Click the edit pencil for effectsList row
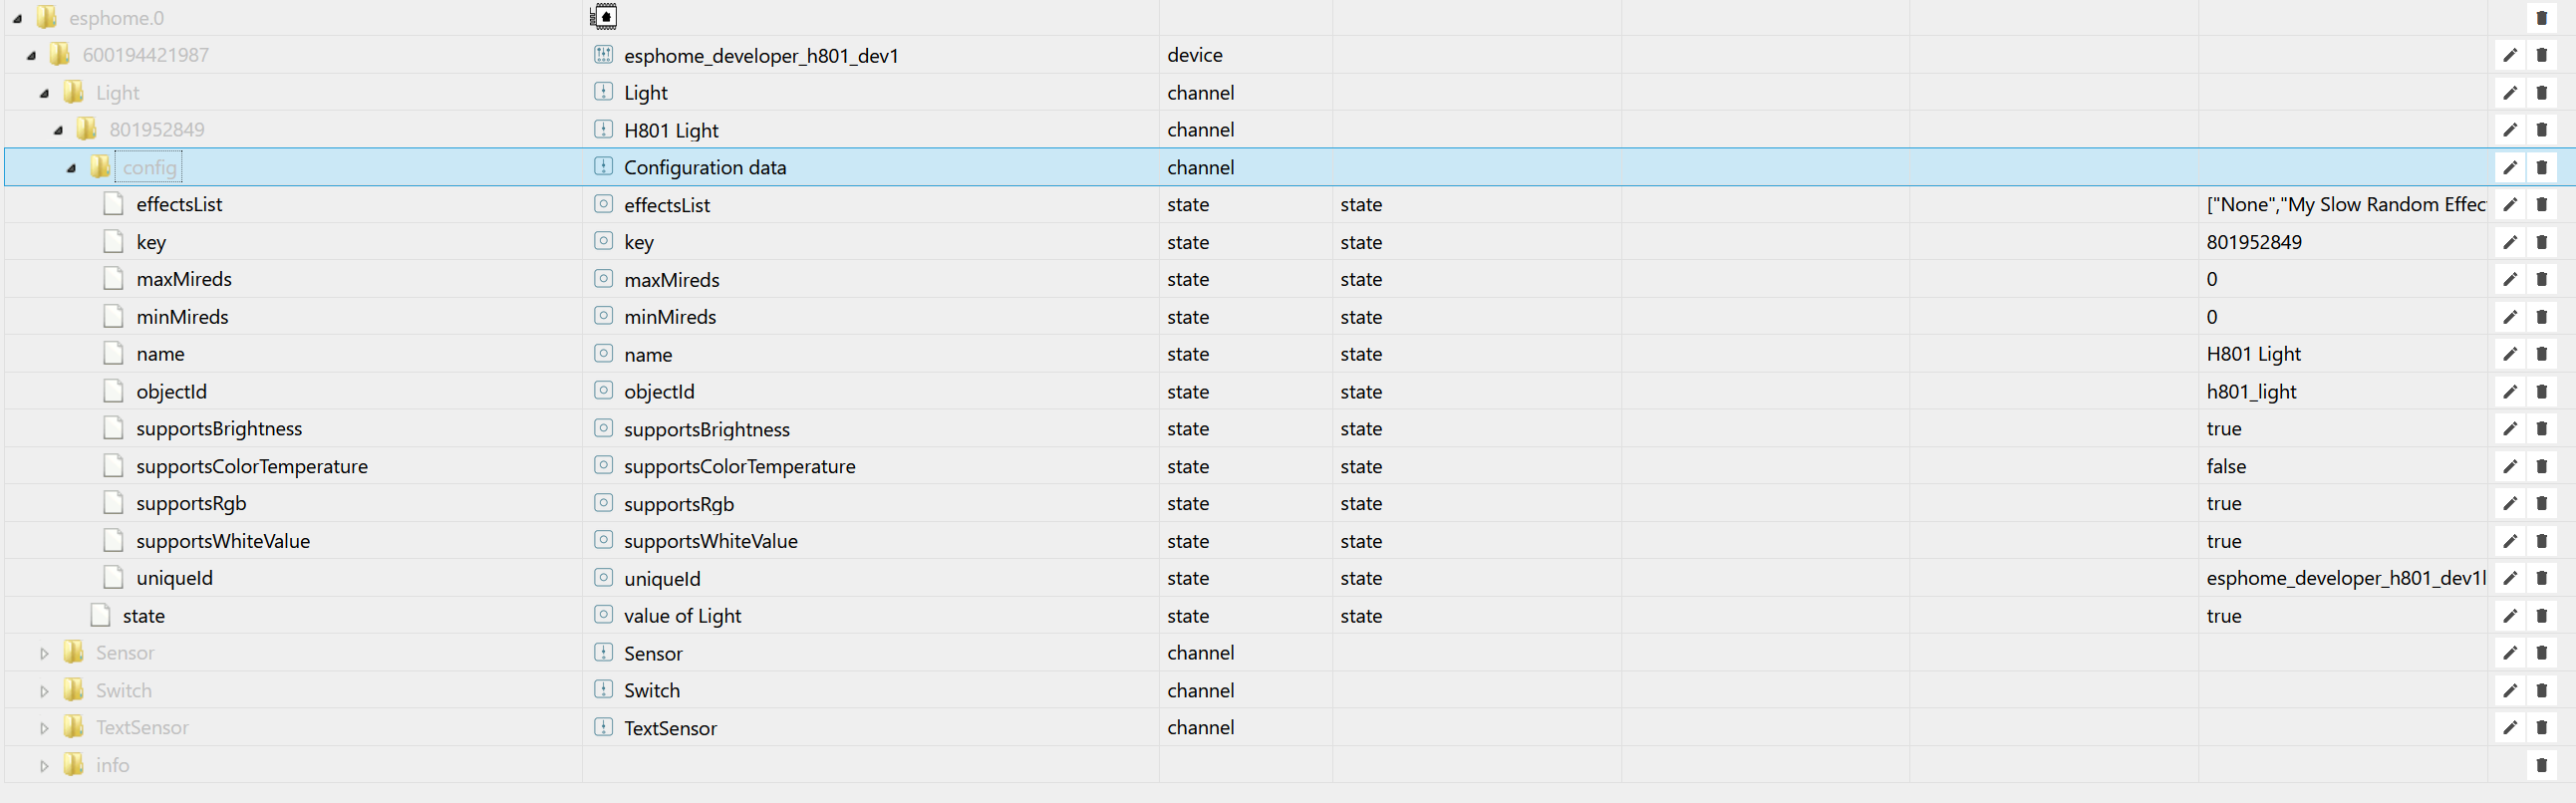The width and height of the screenshot is (2576, 803). tap(2509, 205)
